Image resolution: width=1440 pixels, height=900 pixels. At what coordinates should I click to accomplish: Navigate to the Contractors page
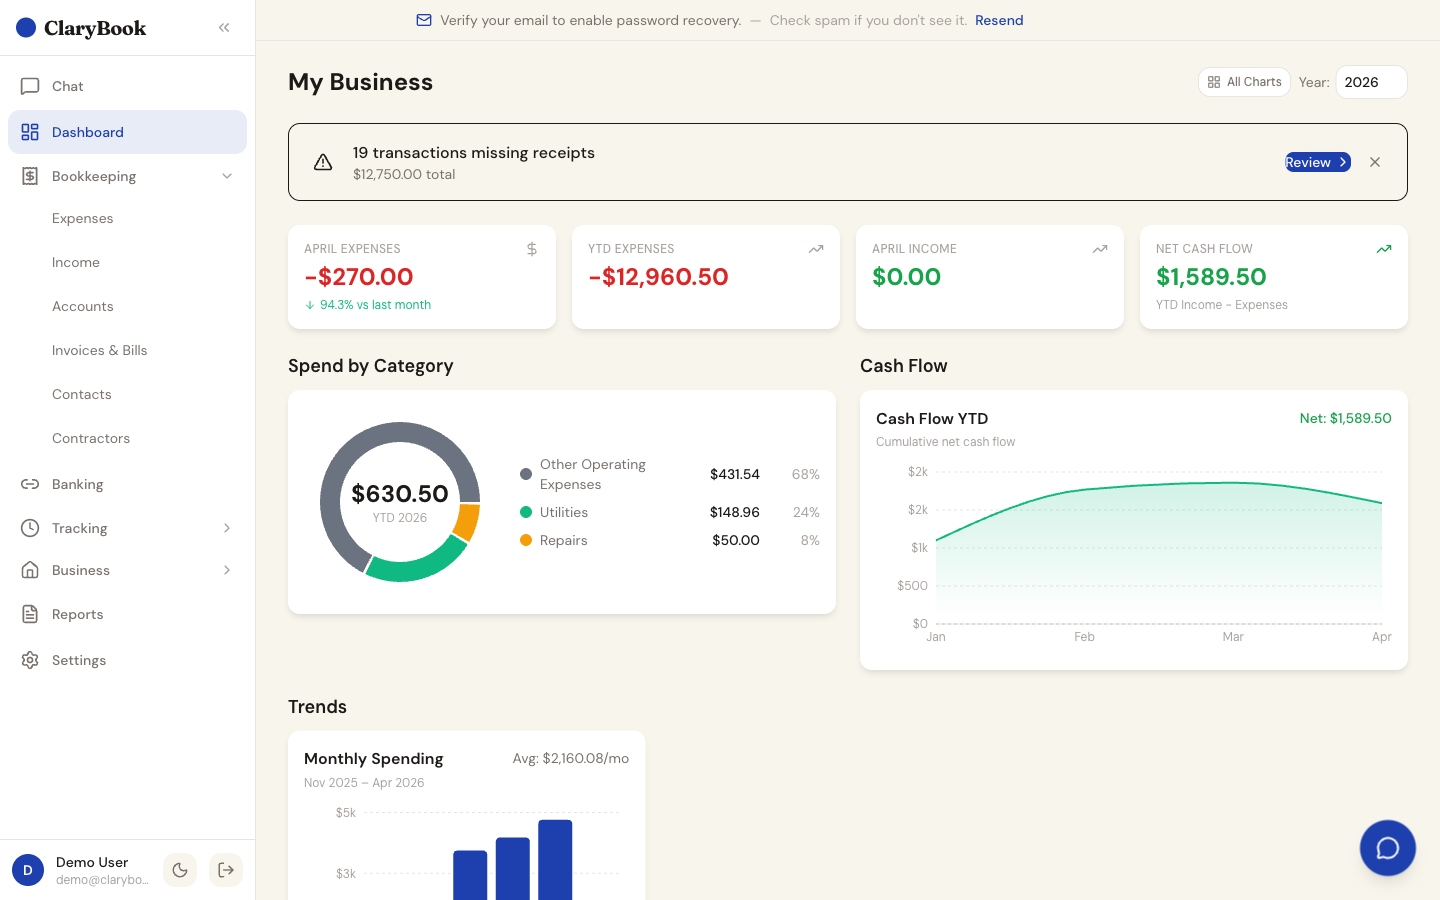(91, 438)
